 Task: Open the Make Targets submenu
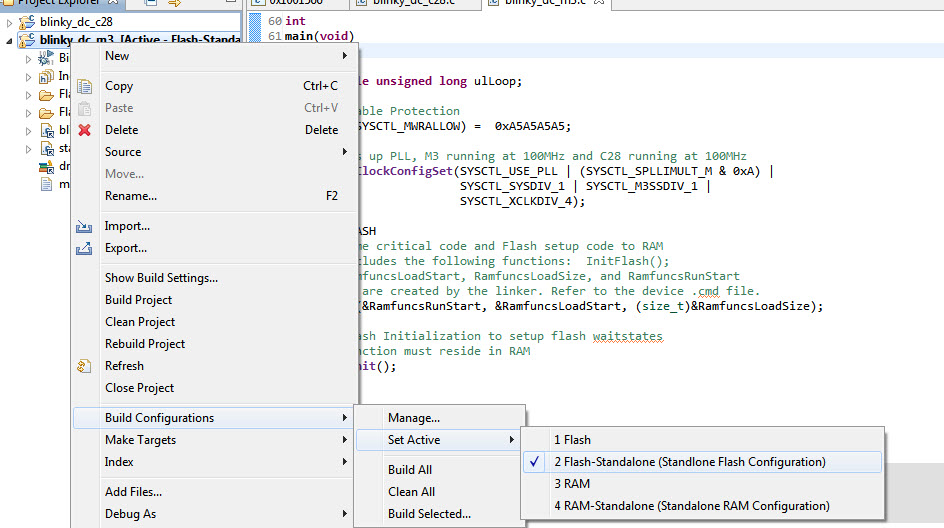213,440
